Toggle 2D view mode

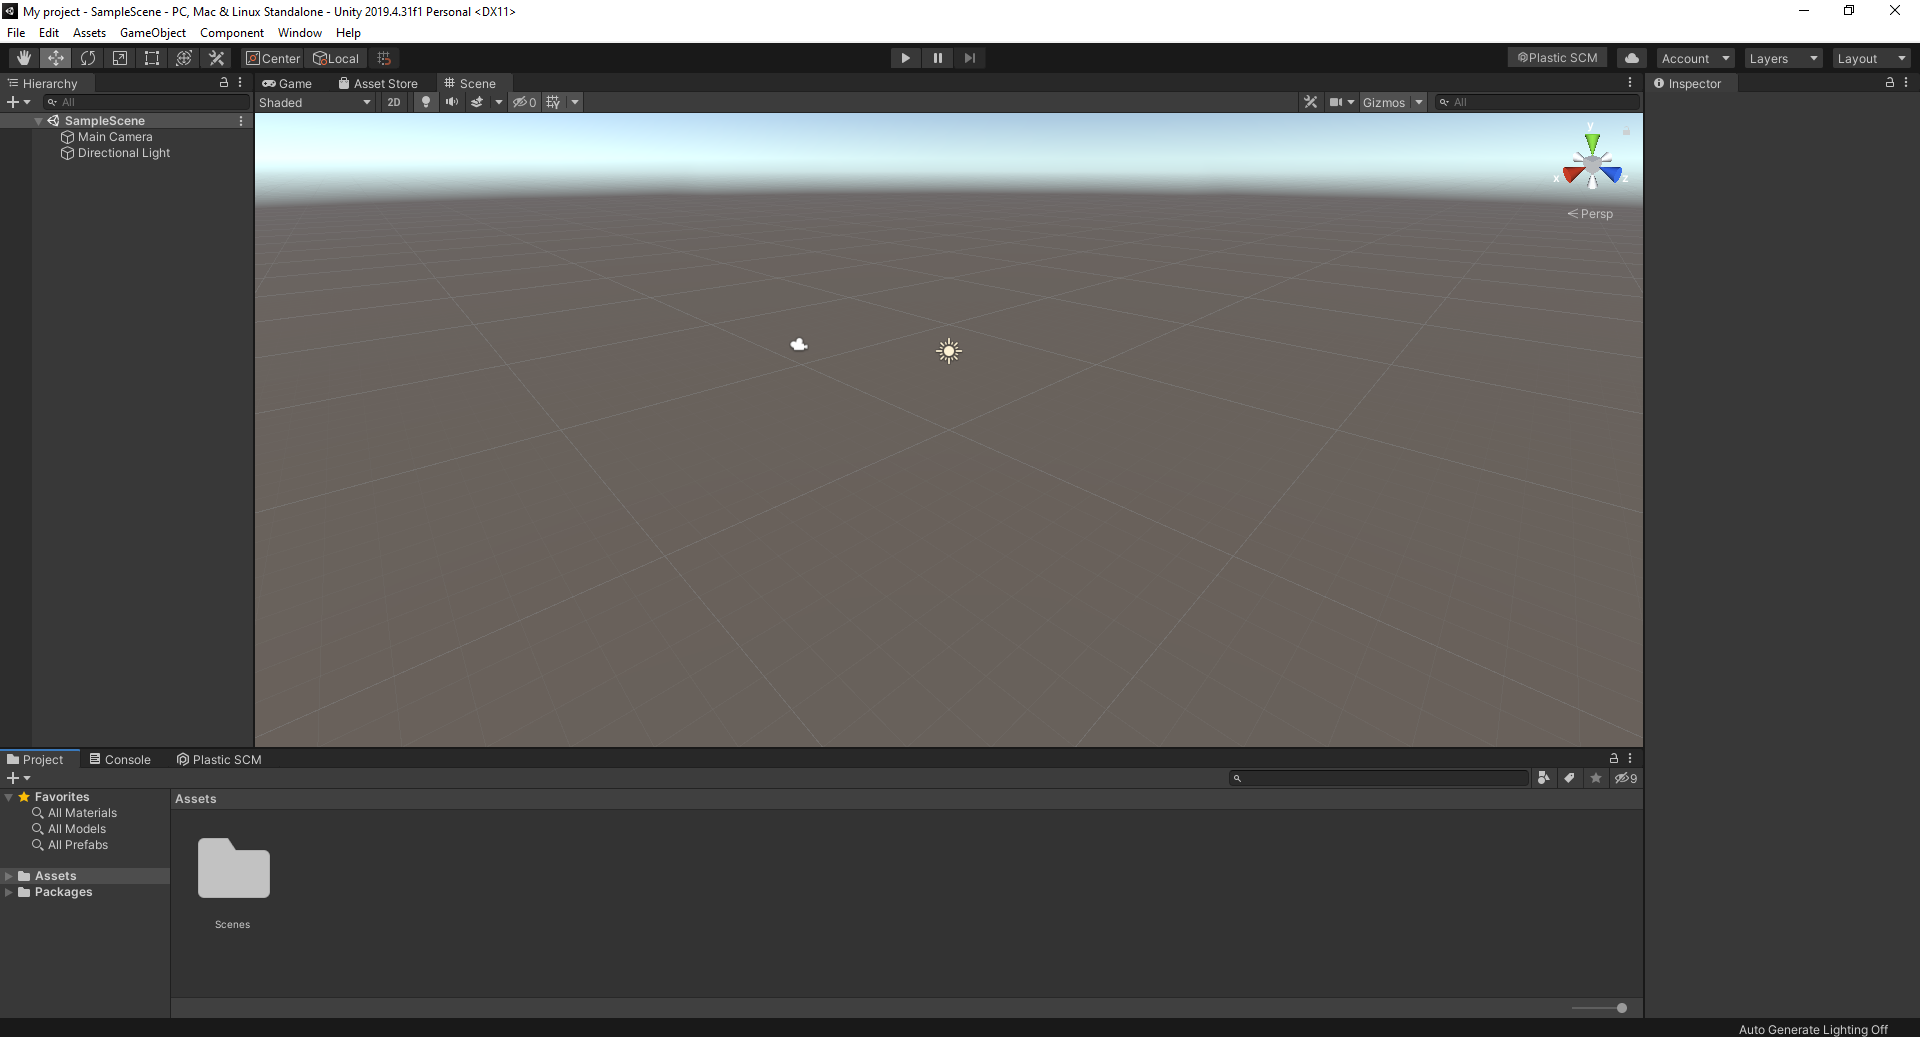(x=394, y=102)
